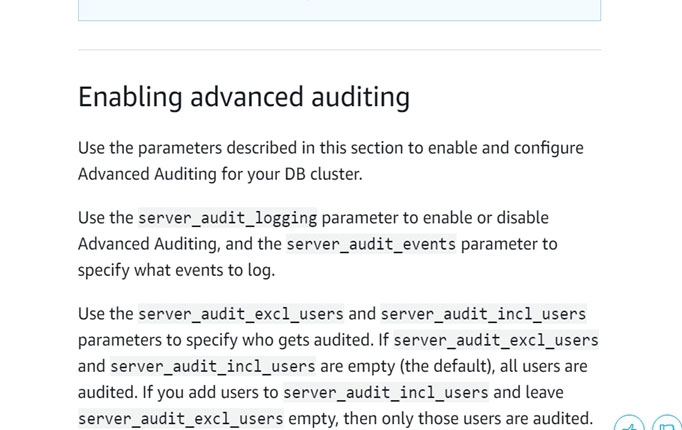The width and height of the screenshot is (682, 430).
Task: Click the thumbs down feedback icon
Action: tap(667, 424)
